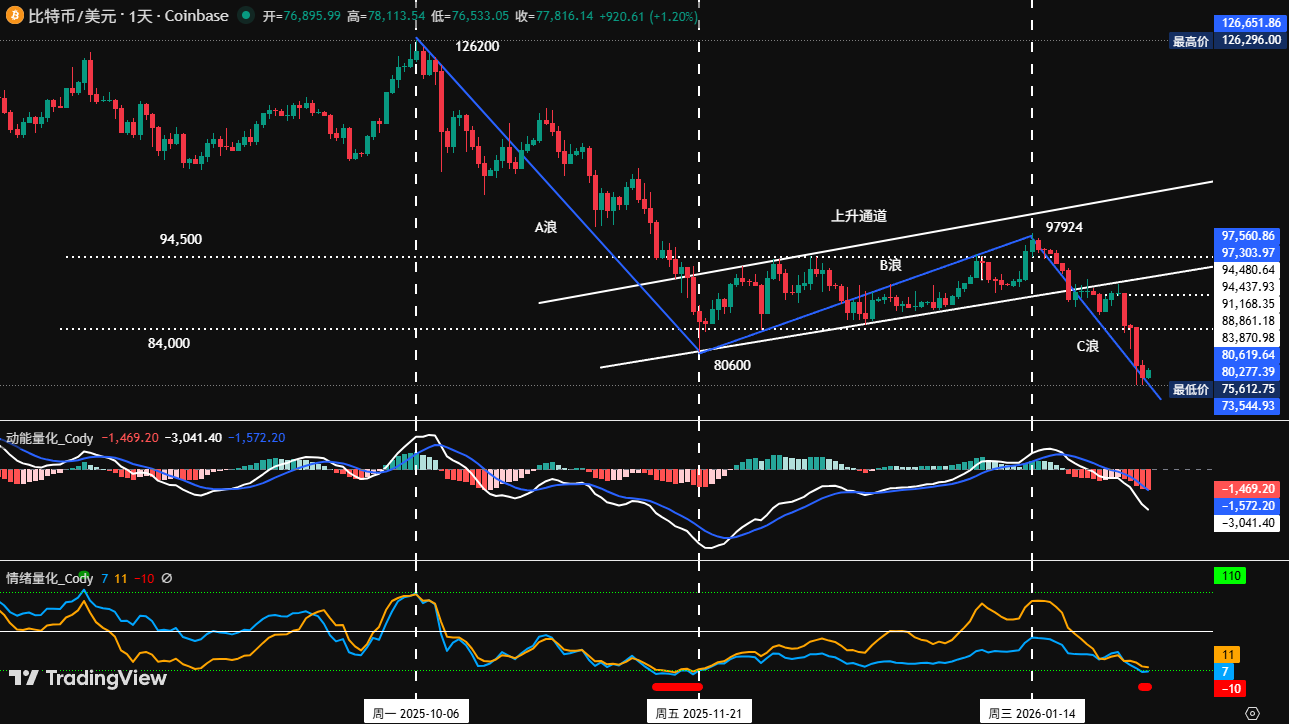Click the Bitcoin symbol logo icon
The image size is (1289, 724).
point(14,16)
